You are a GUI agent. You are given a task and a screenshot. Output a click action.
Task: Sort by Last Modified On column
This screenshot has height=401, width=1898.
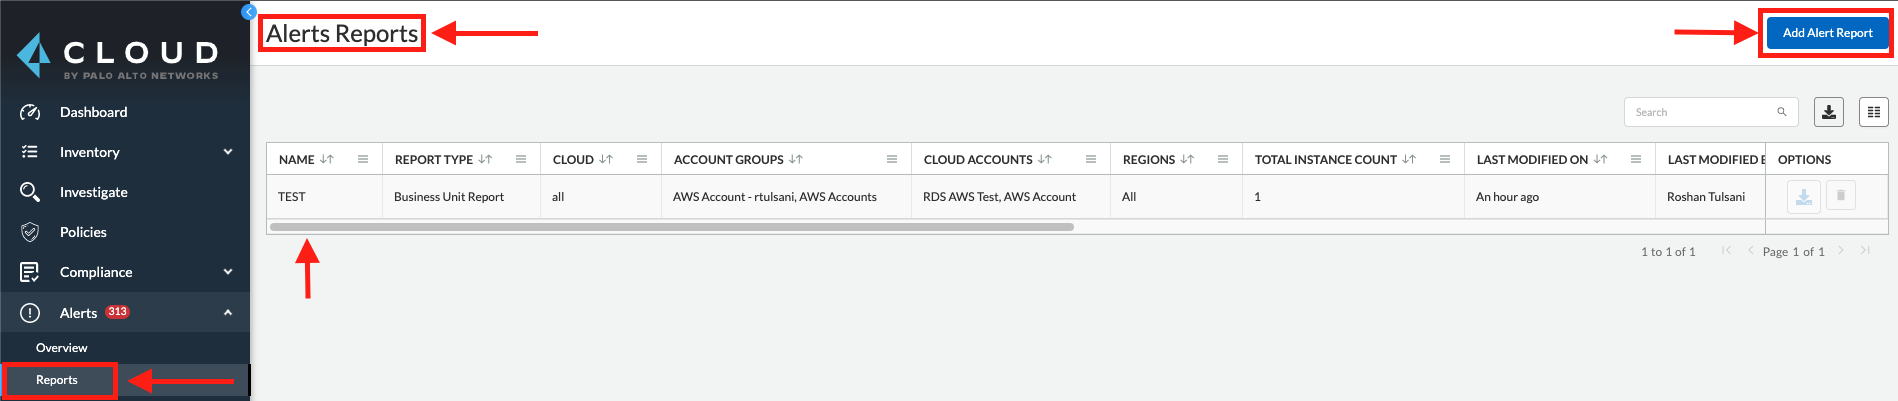[1600, 159]
